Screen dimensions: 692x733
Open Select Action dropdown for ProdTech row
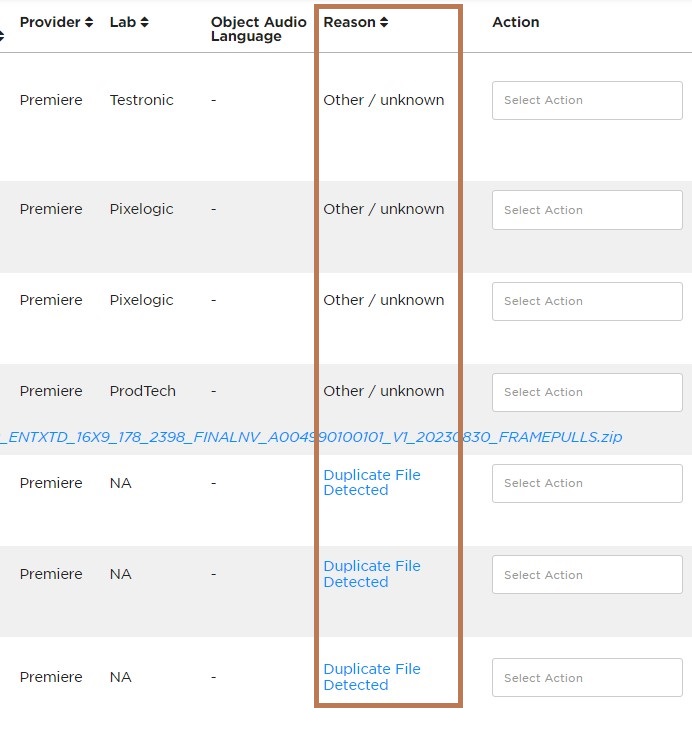point(587,392)
